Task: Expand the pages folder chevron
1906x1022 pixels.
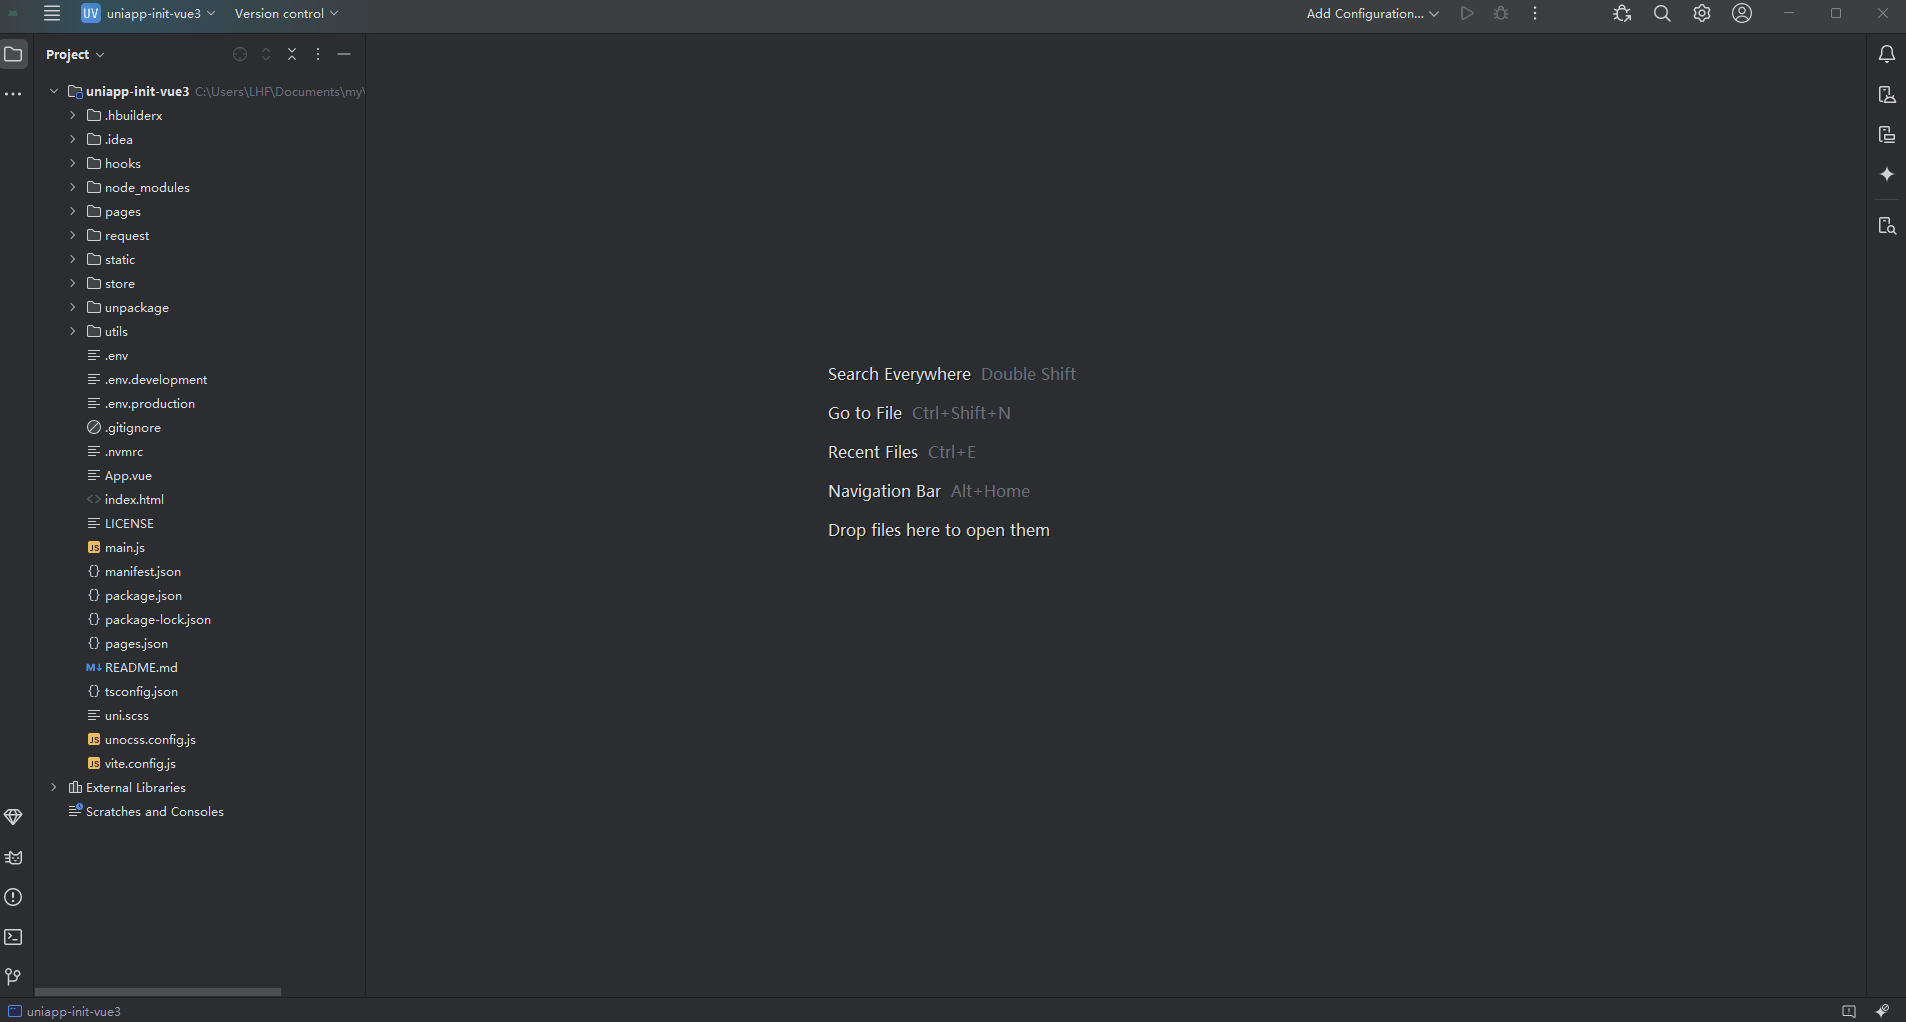Action: point(73,211)
